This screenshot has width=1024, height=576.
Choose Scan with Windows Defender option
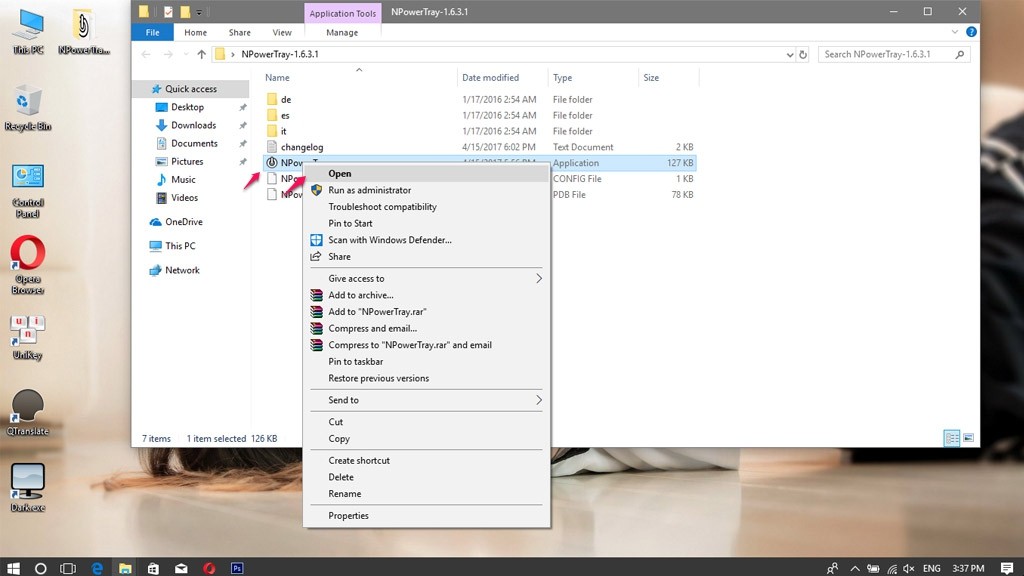coord(389,240)
